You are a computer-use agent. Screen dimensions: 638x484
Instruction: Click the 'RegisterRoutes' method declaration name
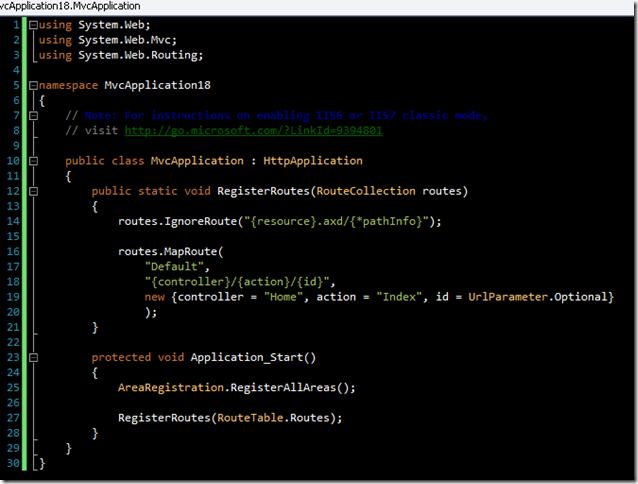coord(263,191)
